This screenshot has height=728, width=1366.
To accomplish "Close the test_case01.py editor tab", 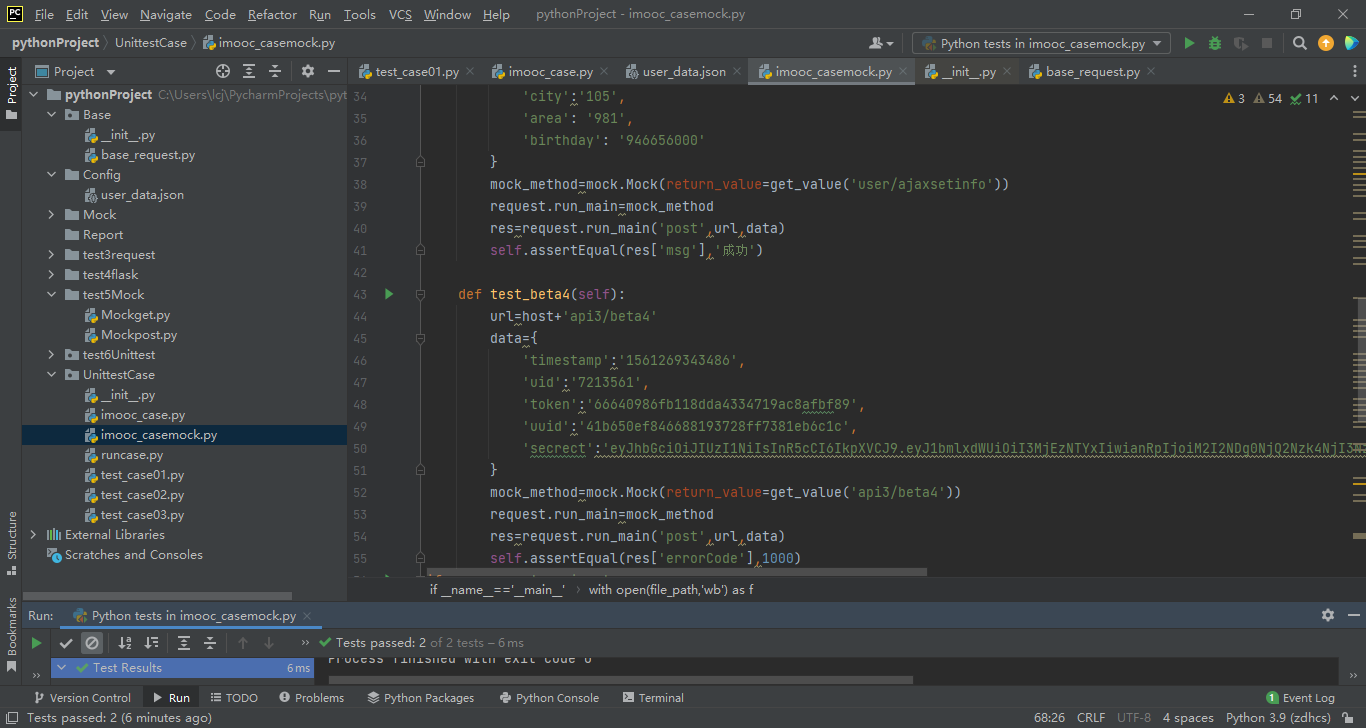I will click(472, 71).
